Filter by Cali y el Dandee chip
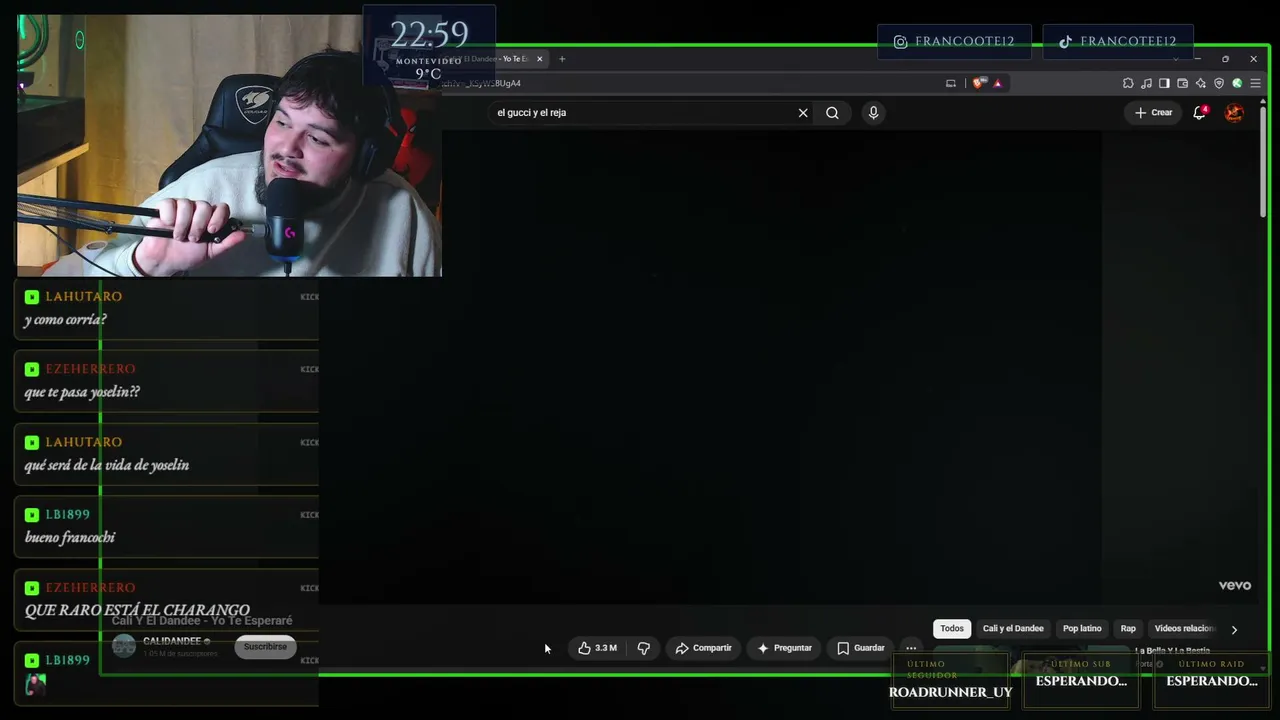 [1013, 629]
